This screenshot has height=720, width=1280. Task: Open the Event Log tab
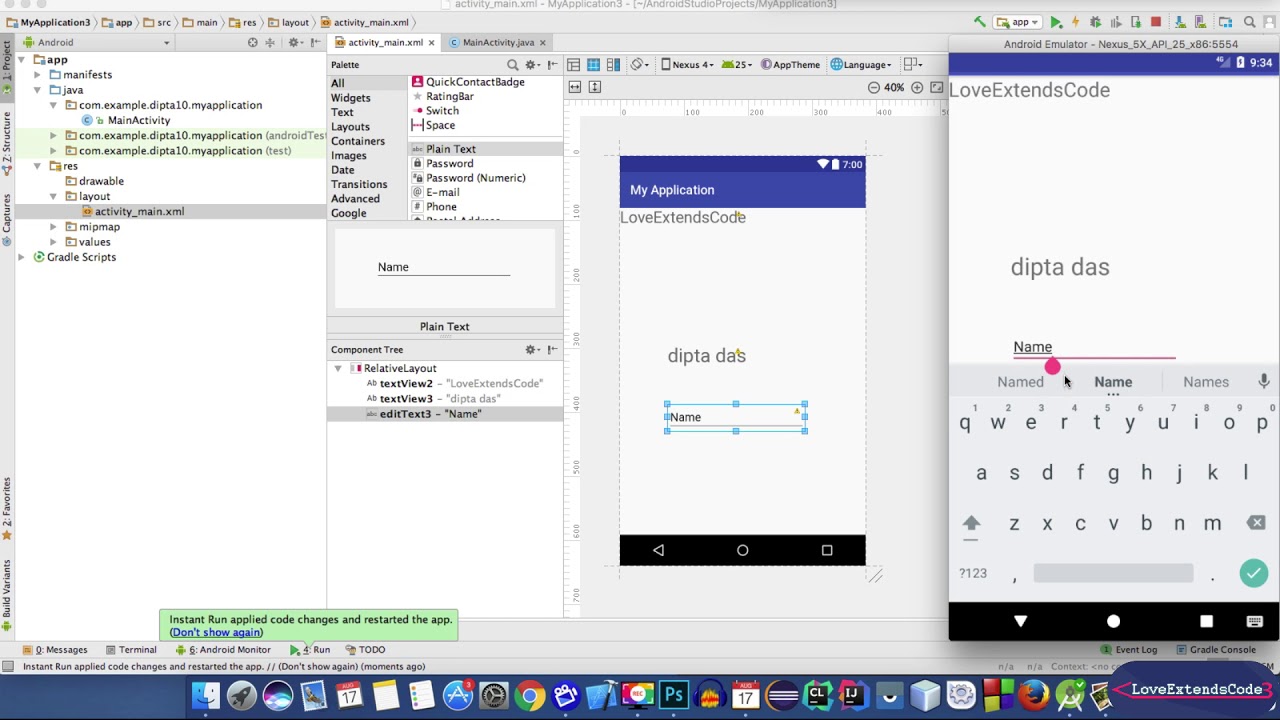[x=1129, y=650]
